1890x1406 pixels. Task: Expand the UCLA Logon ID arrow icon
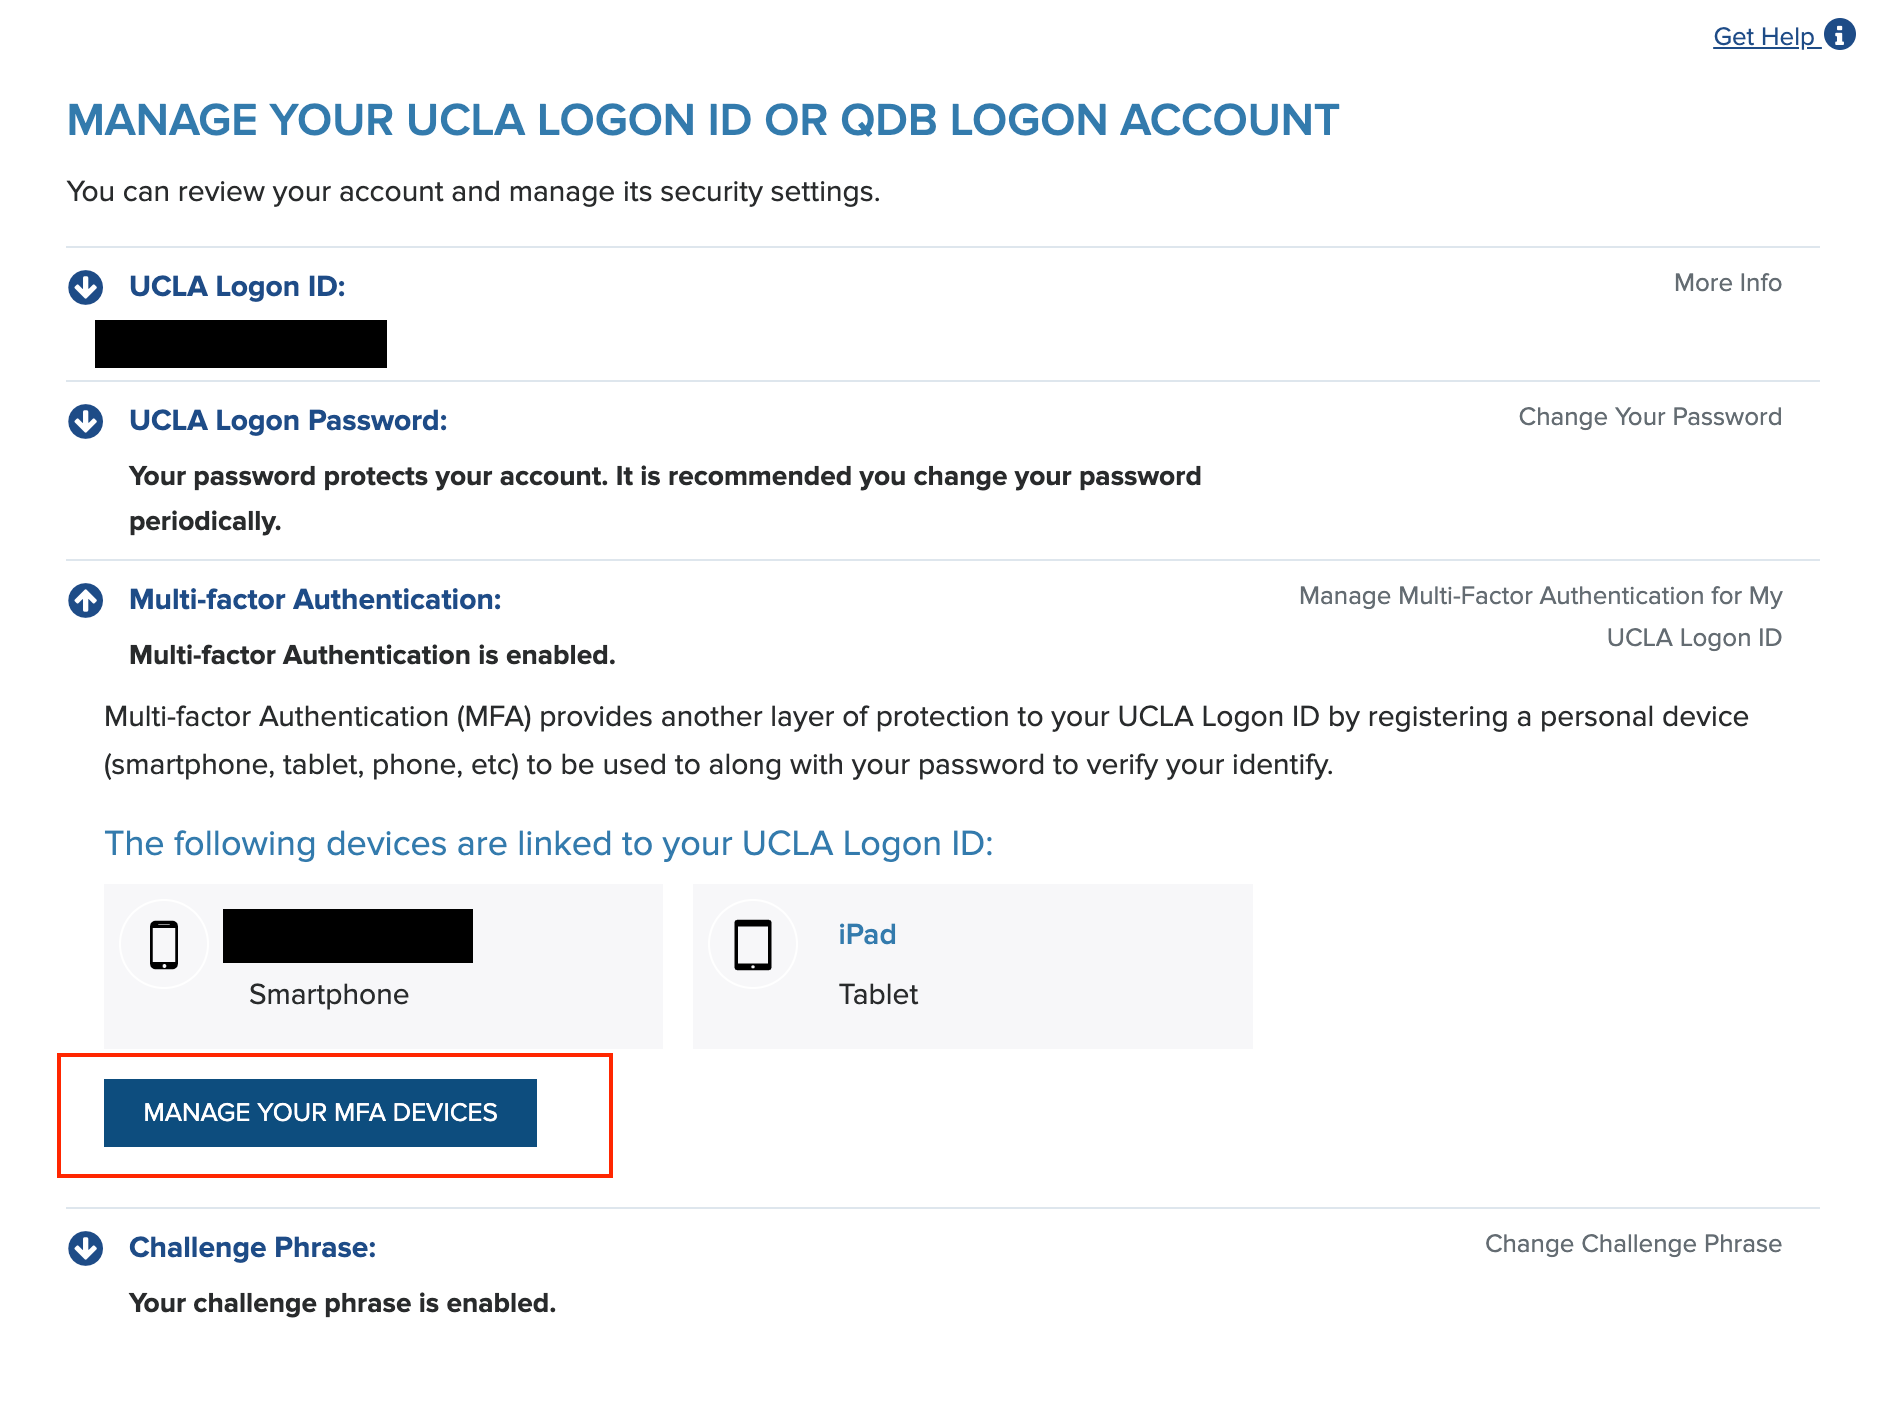point(86,287)
